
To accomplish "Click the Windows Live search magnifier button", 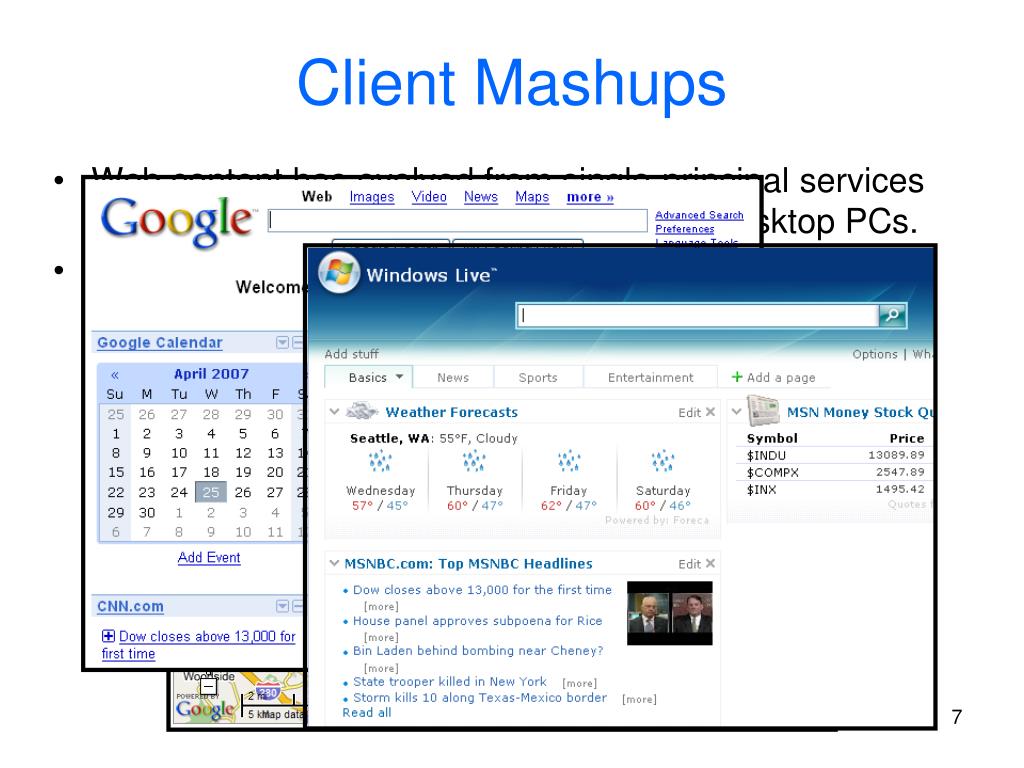I will [892, 315].
